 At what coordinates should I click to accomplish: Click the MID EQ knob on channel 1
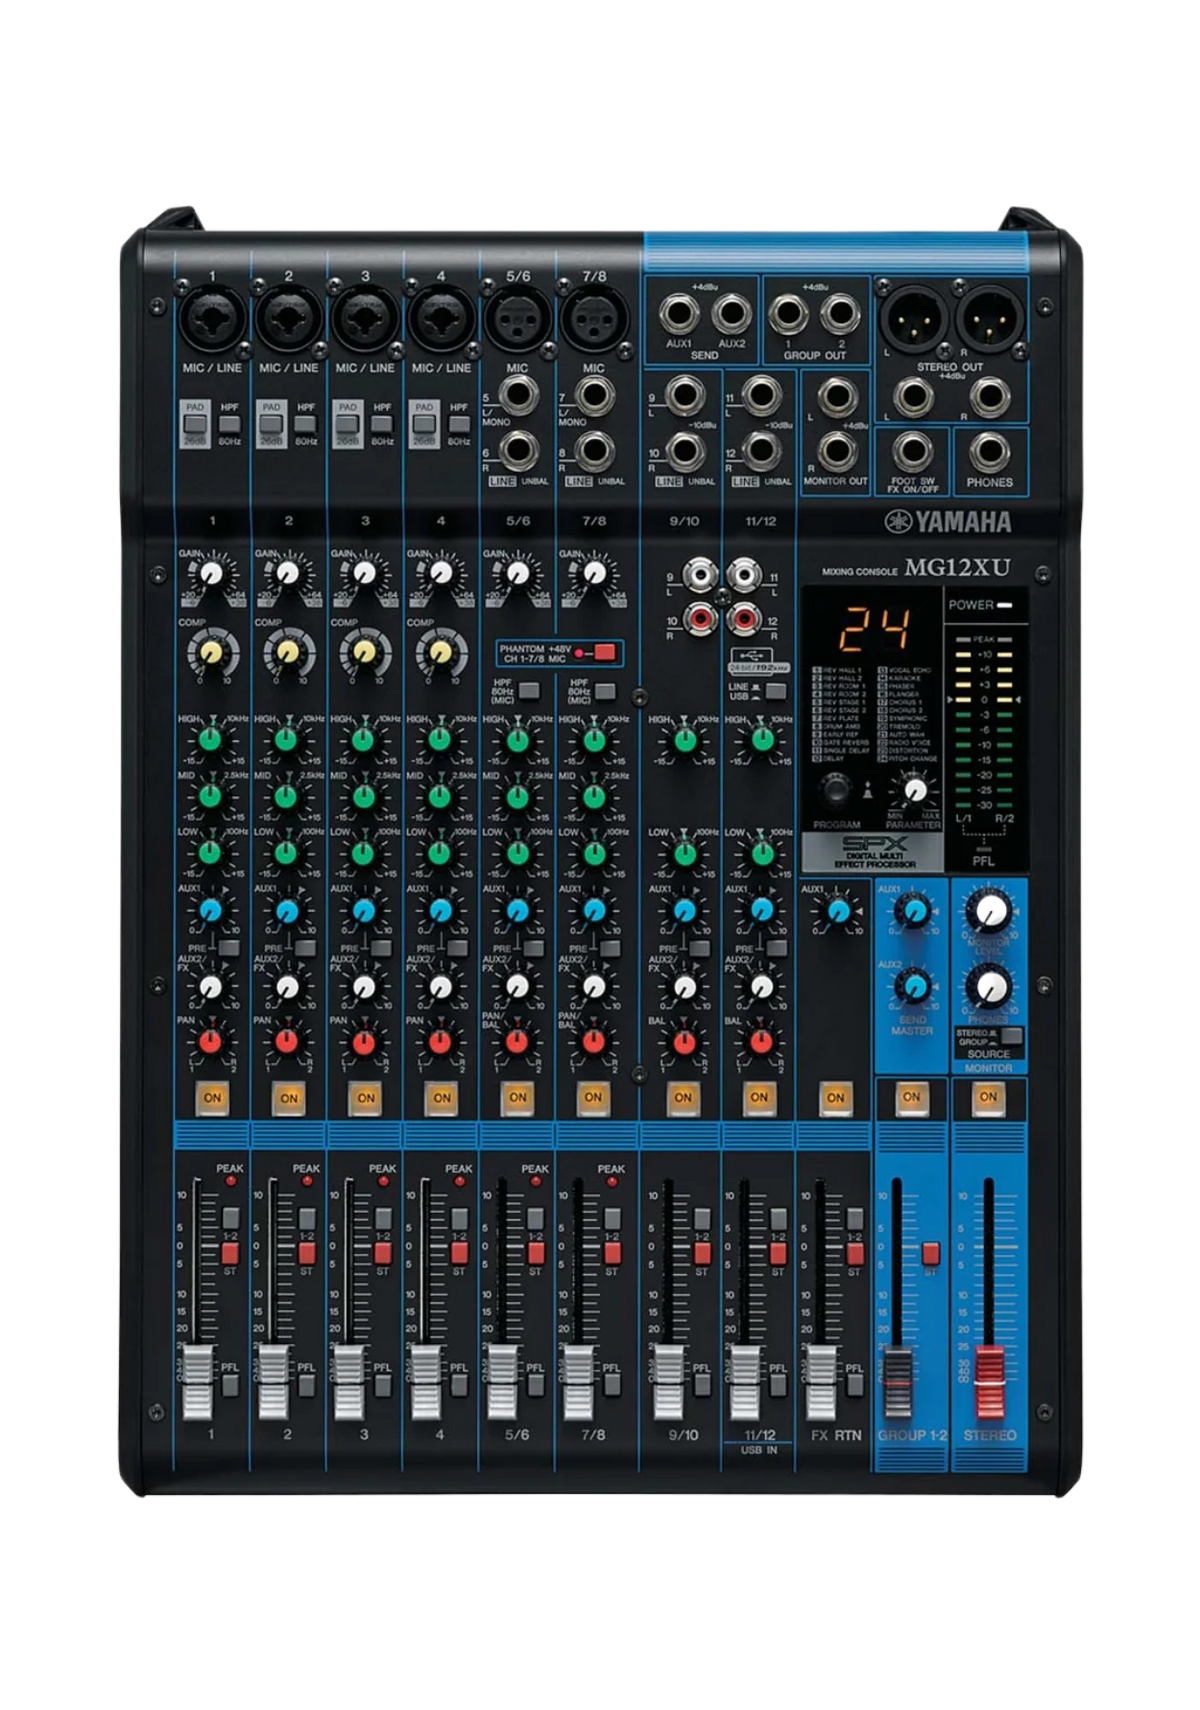click(210, 797)
